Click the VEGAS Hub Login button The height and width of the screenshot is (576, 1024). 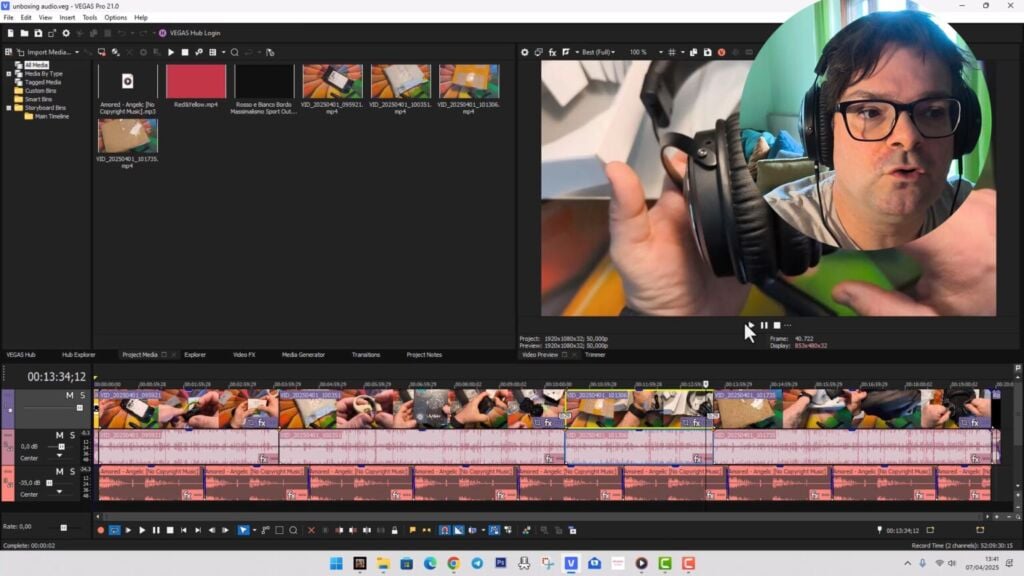click(189, 33)
